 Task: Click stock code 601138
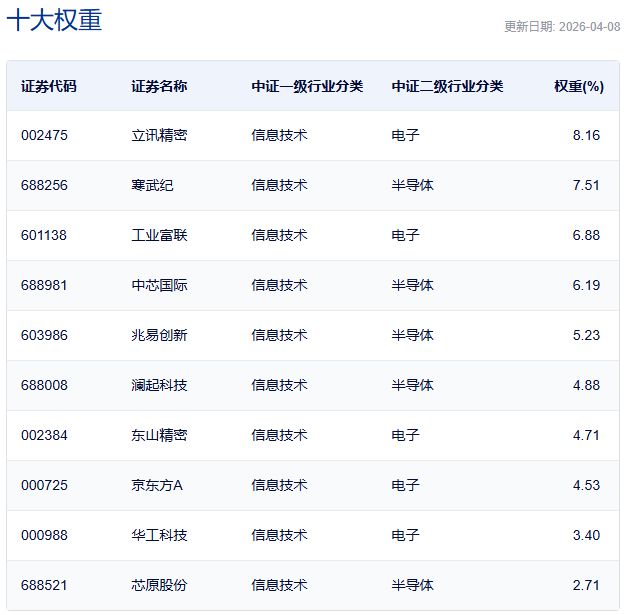click(44, 235)
